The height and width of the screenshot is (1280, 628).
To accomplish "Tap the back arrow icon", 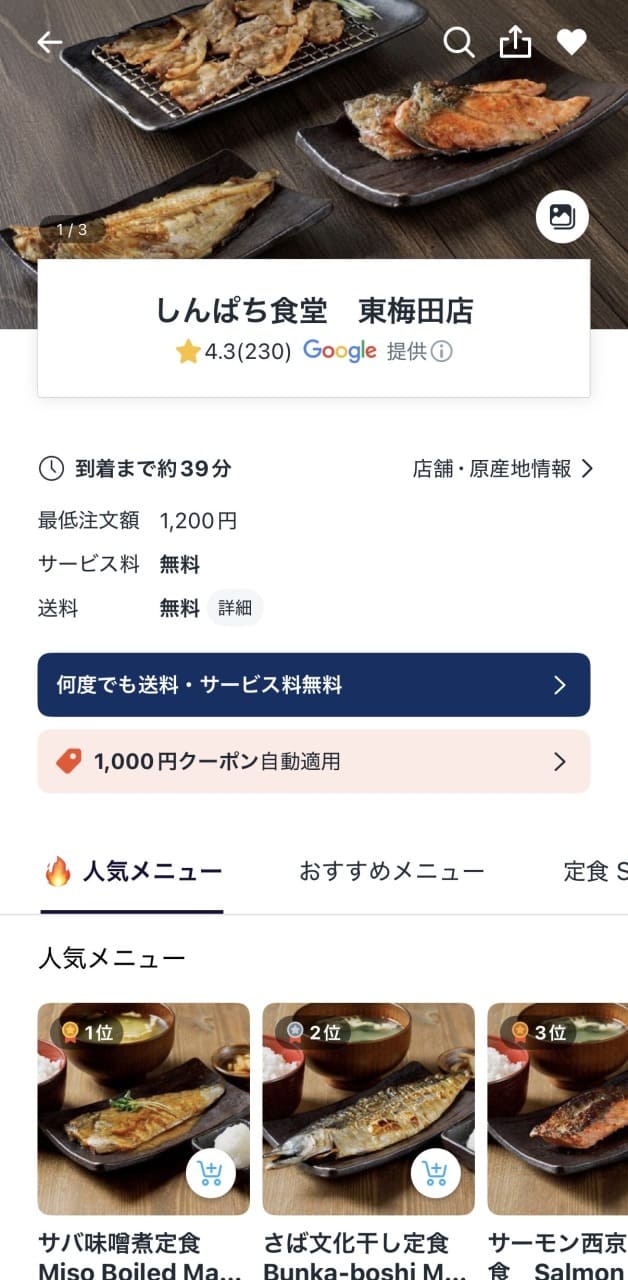I will [49, 42].
